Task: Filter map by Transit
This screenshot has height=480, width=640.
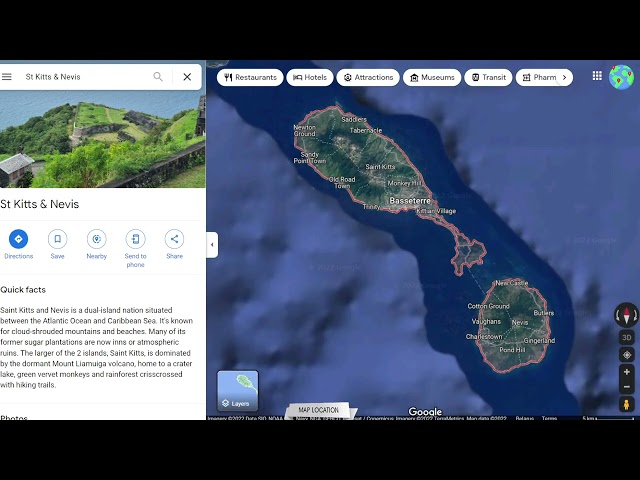Action: 488,78
